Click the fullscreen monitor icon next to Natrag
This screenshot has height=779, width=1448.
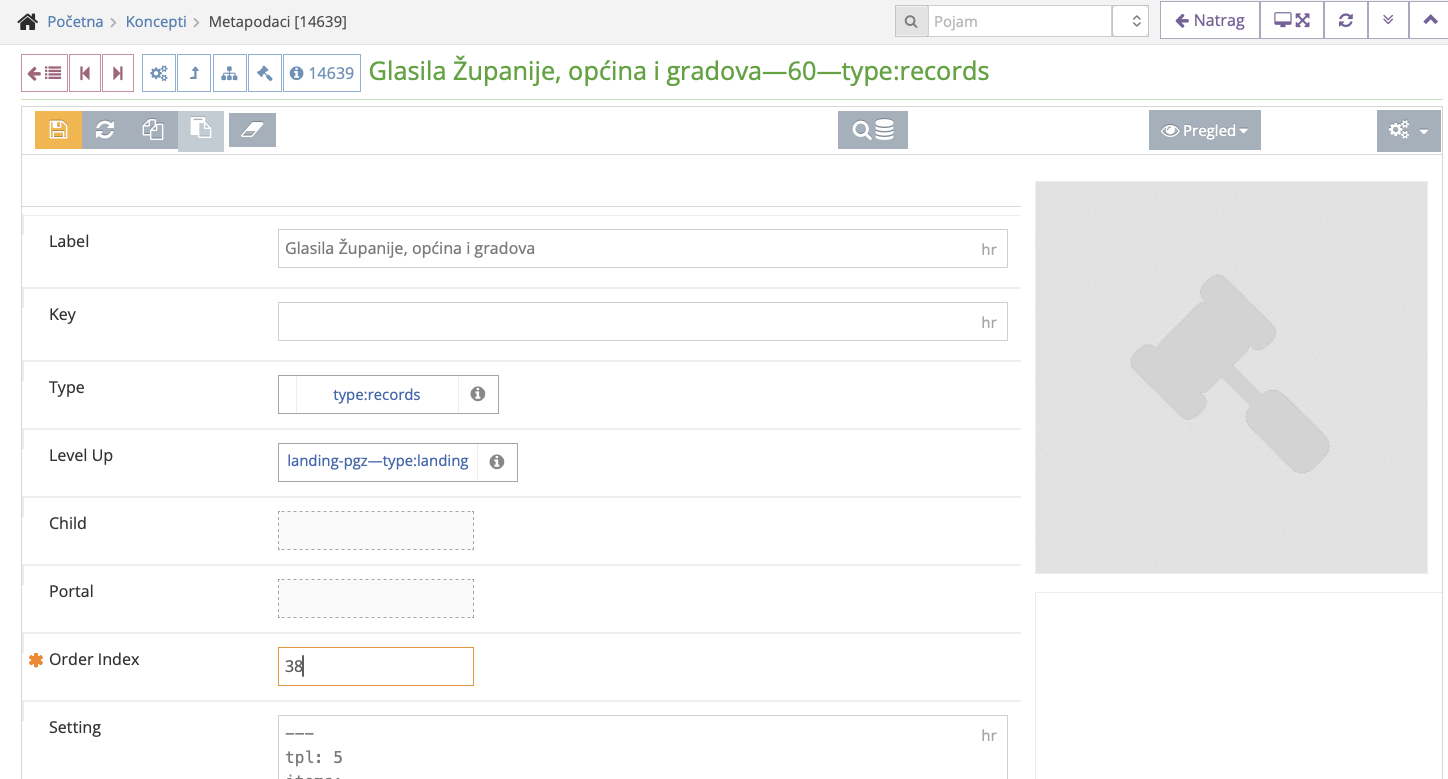coord(1291,20)
